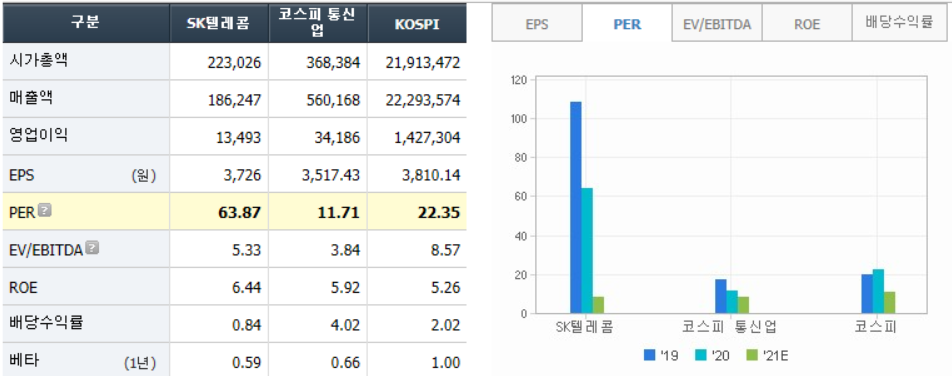Click the KOSPI column header

[416, 24]
